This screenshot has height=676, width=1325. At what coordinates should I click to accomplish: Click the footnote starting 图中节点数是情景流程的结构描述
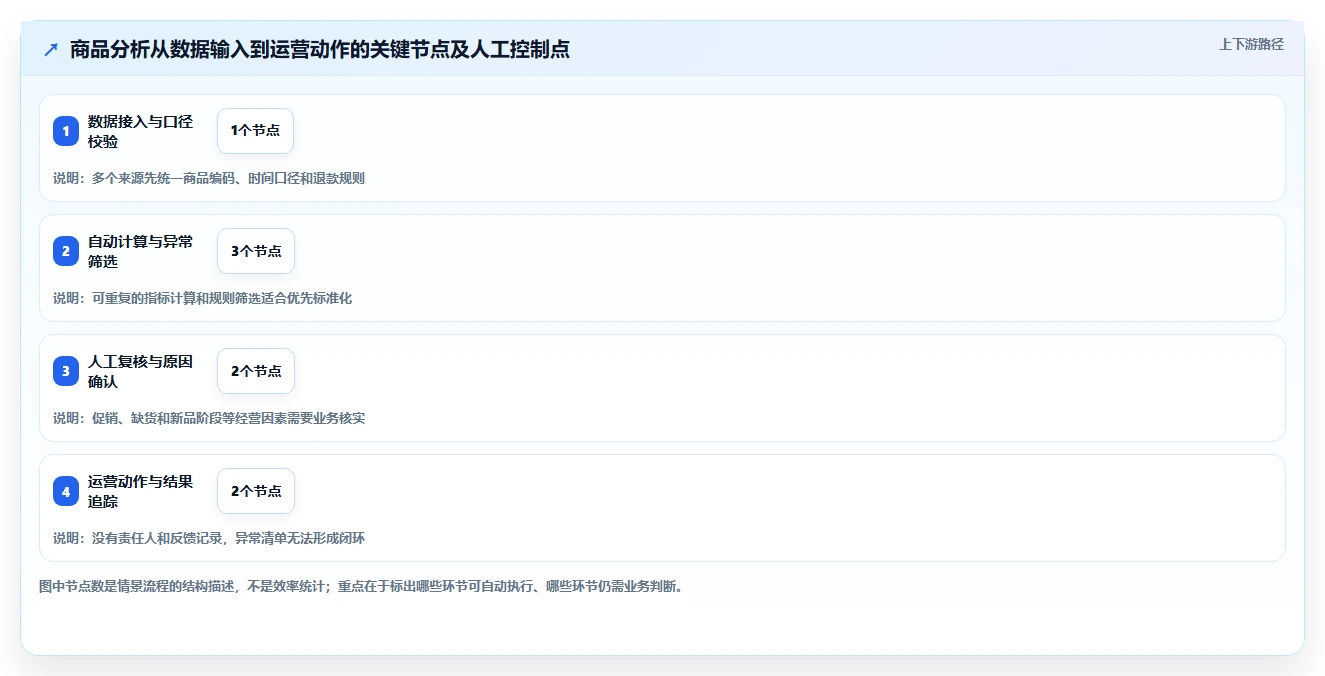click(362, 586)
